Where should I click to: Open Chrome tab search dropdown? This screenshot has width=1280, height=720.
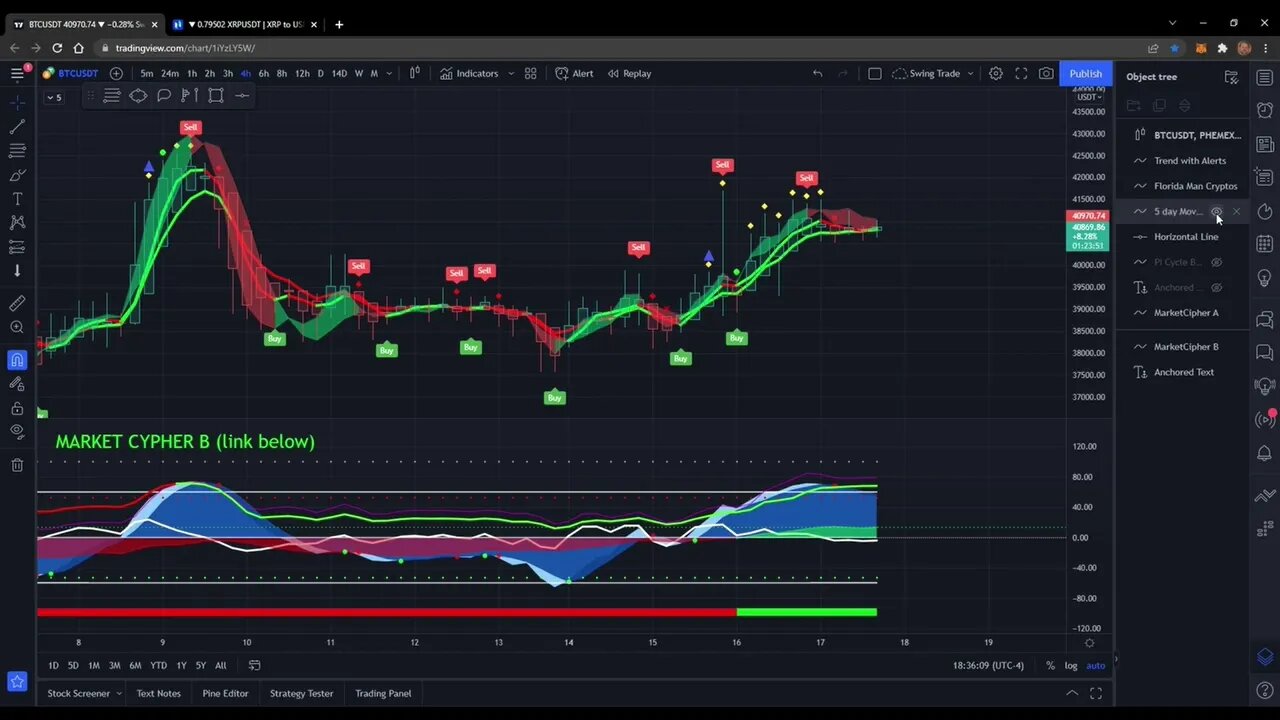(x=1173, y=23)
